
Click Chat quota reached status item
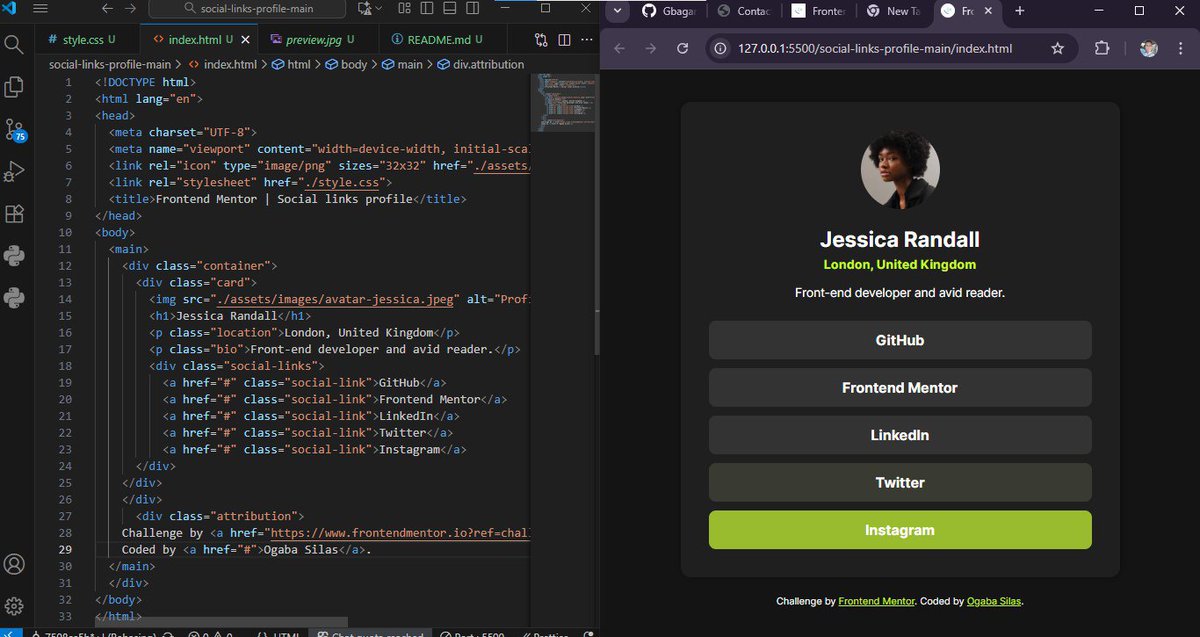pos(371,633)
